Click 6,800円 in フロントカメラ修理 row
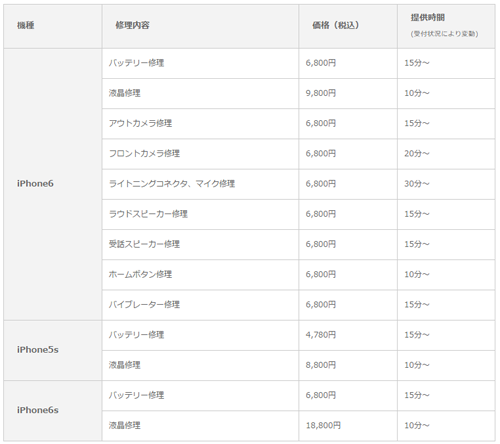This screenshot has width=500, height=444. pos(321,154)
